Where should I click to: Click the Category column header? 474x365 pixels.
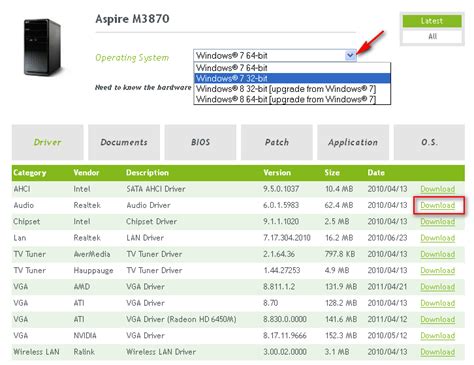tap(30, 173)
